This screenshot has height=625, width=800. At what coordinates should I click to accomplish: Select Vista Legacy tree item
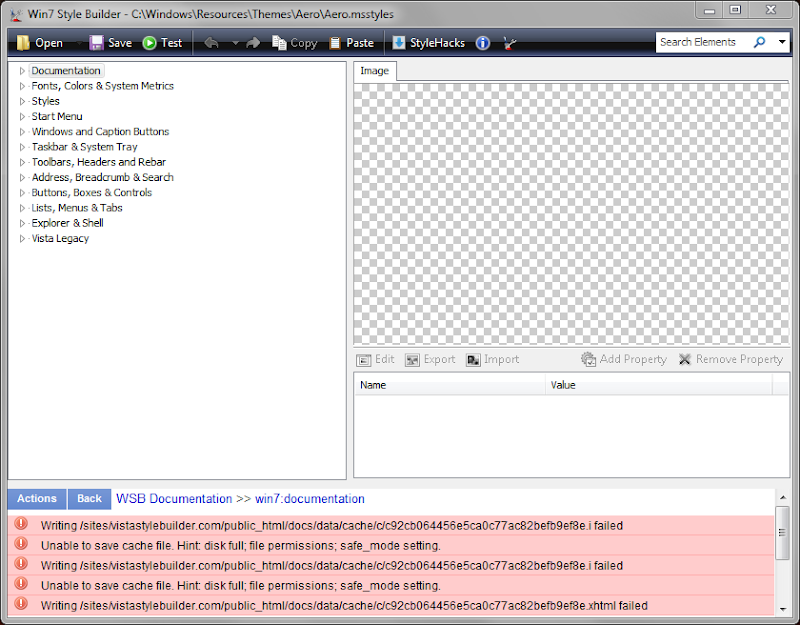pos(60,238)
